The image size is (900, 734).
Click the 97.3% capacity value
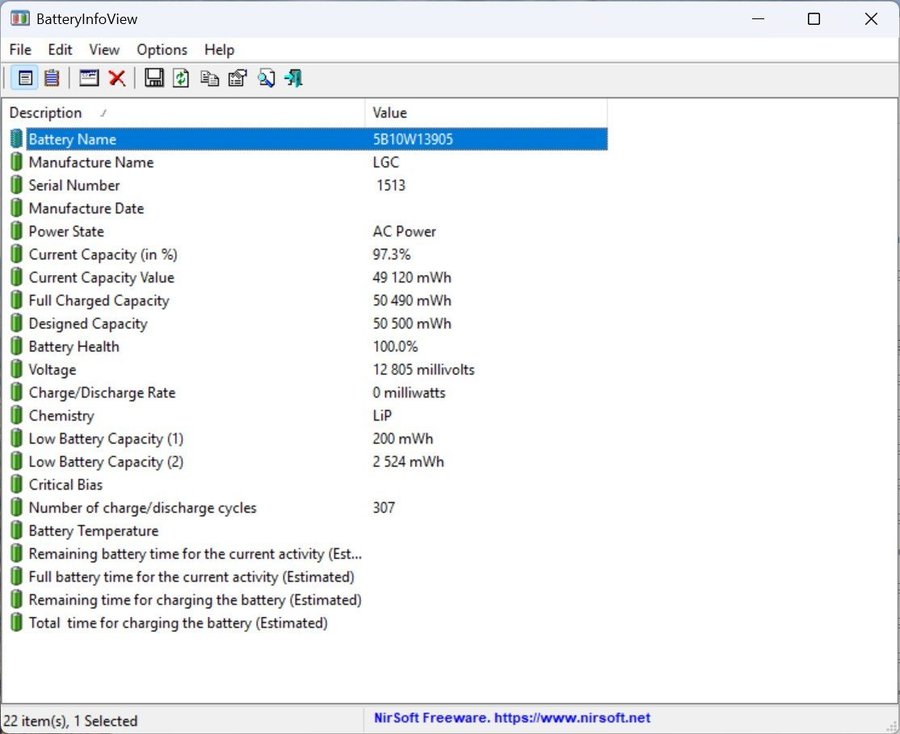coord(391,254)
